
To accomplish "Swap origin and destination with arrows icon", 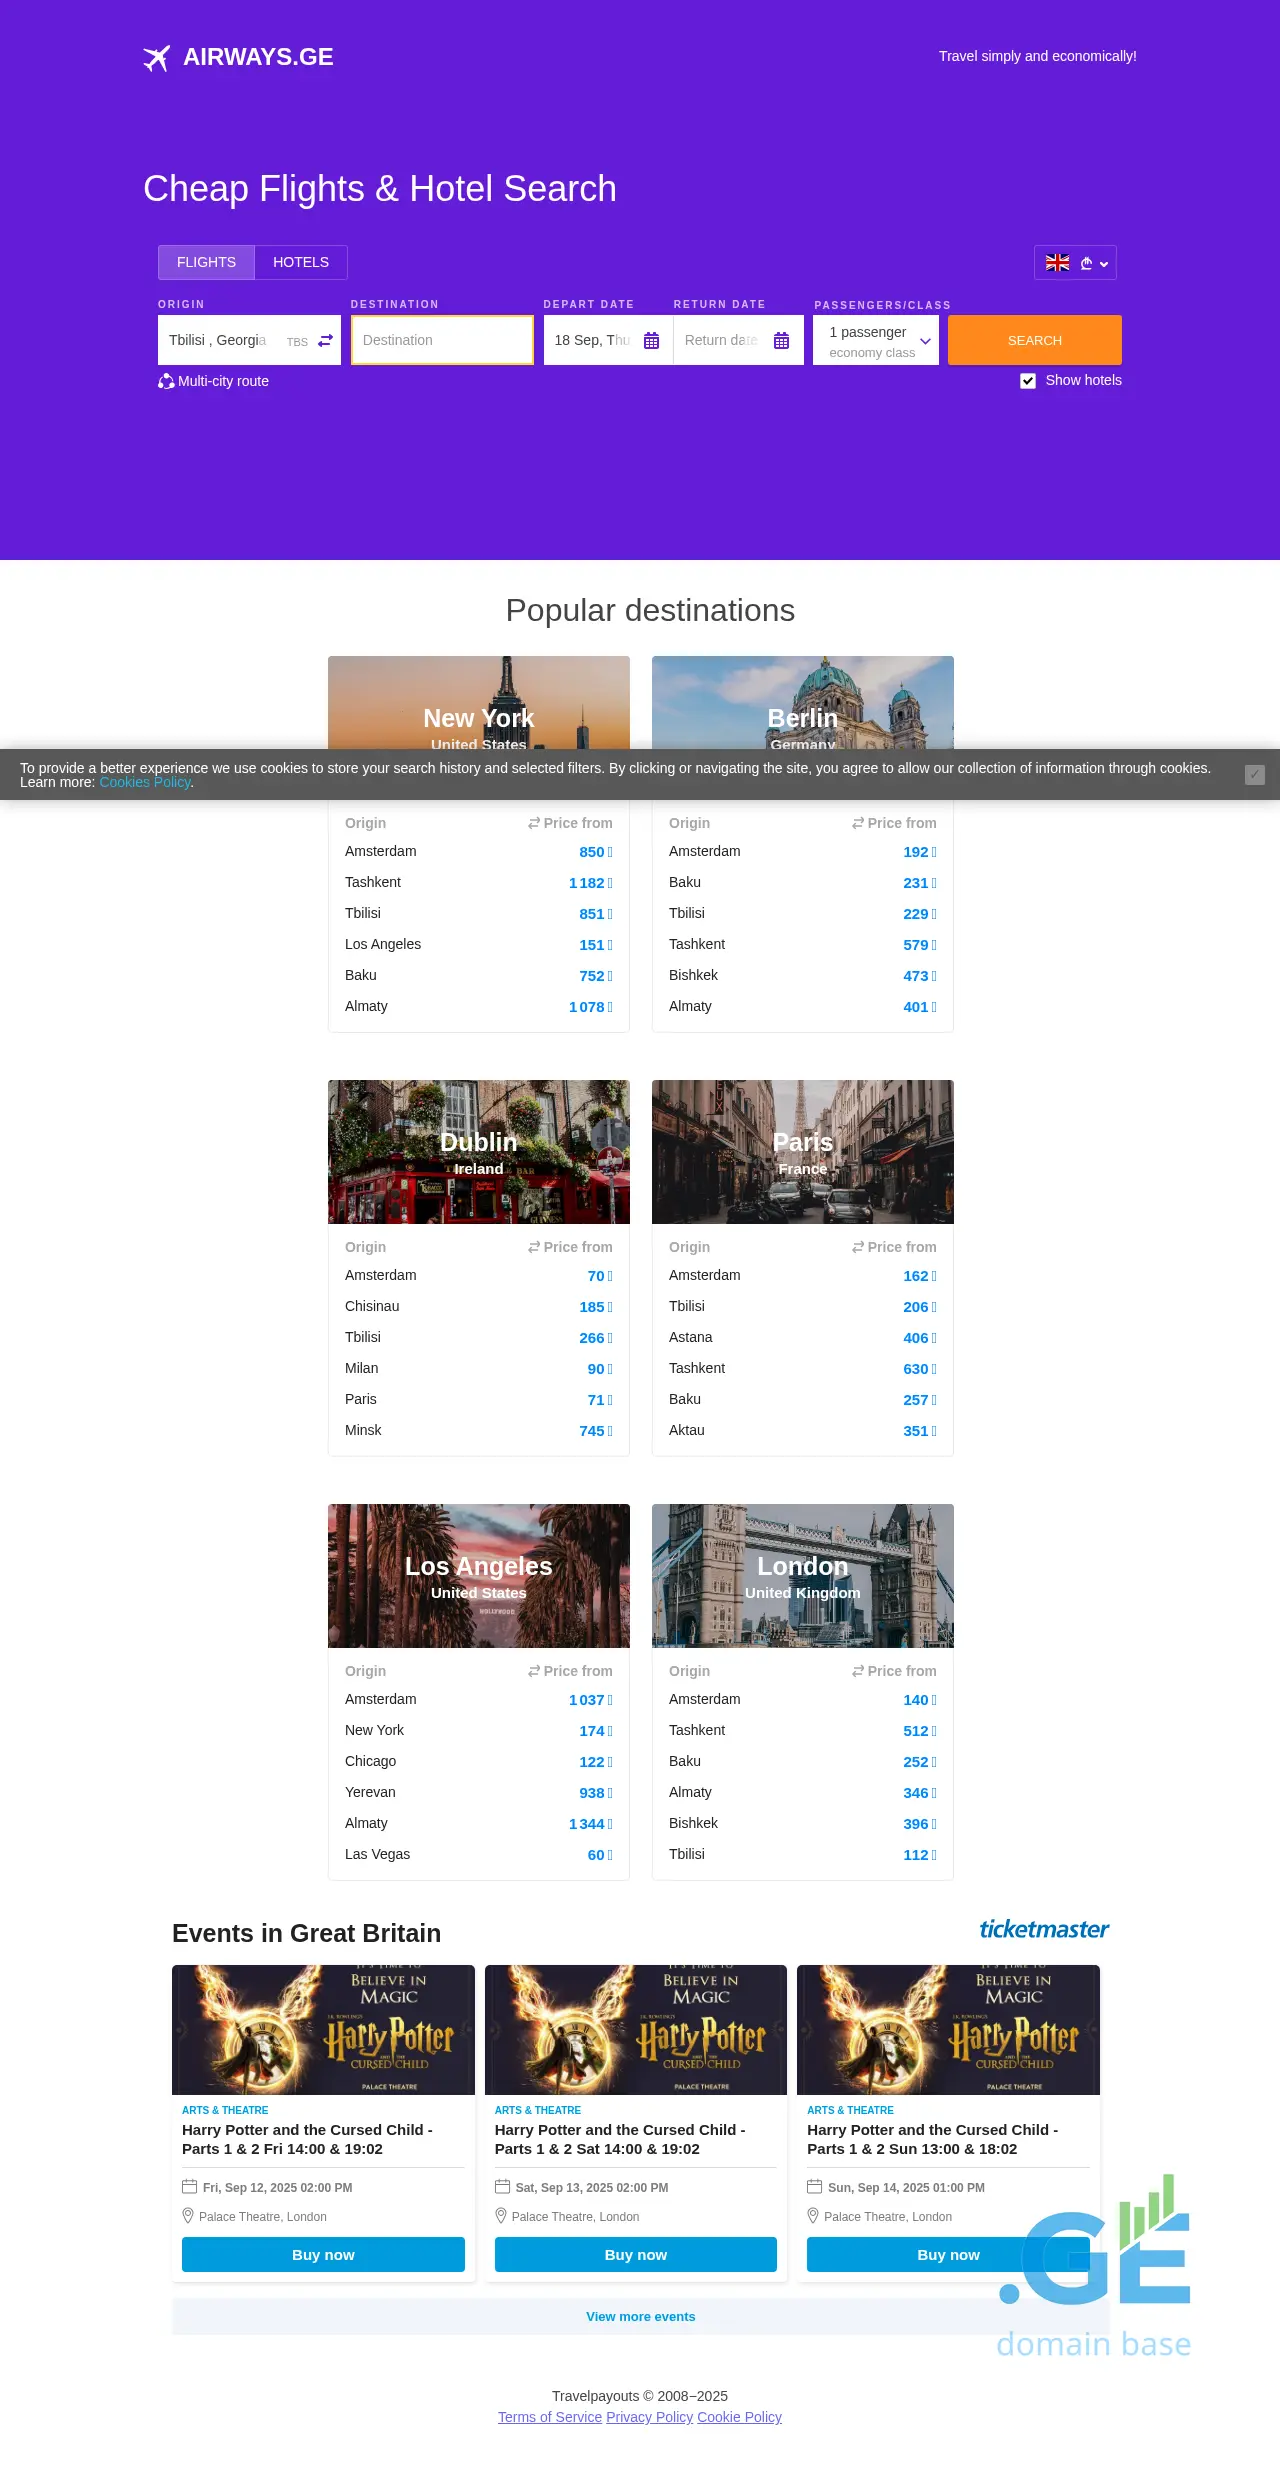I will pos(325,341).
